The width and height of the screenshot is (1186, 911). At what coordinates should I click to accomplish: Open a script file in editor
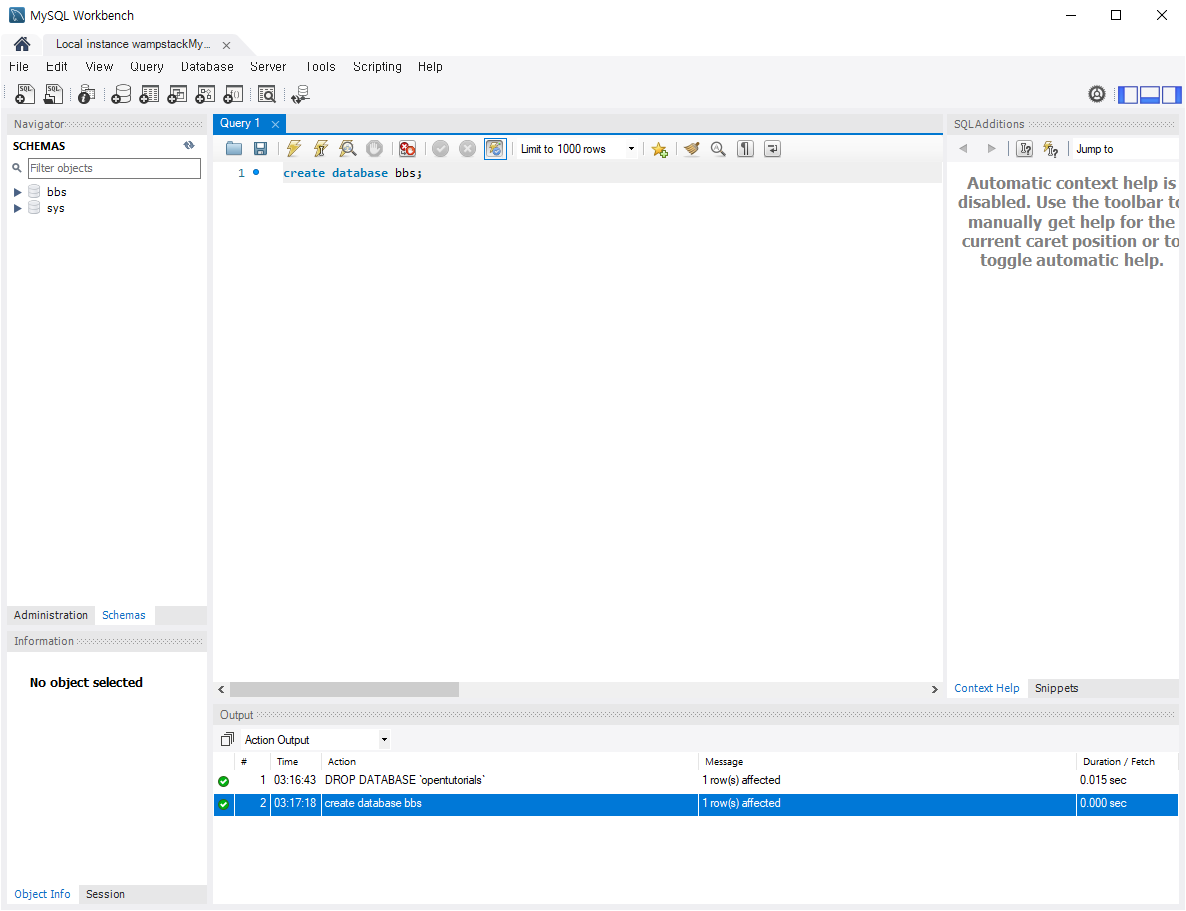pyautogui.click(x=234, y=149)
